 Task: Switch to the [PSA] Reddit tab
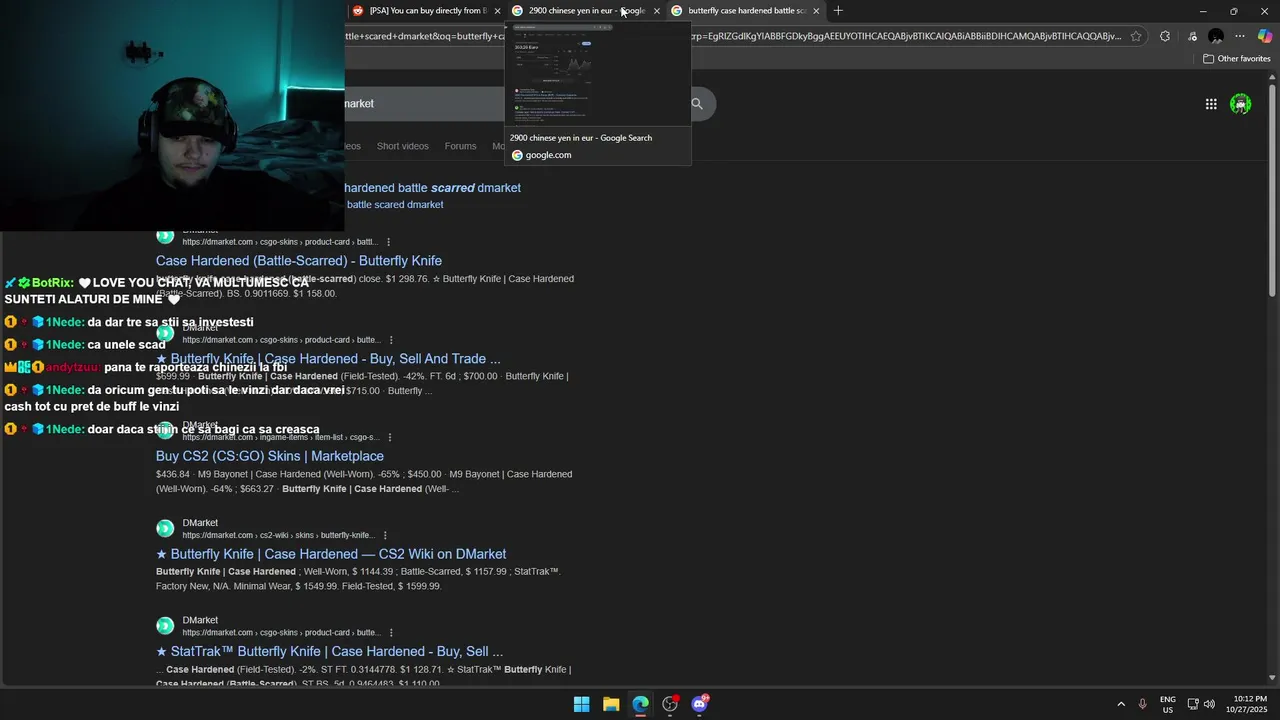(427, 11)
